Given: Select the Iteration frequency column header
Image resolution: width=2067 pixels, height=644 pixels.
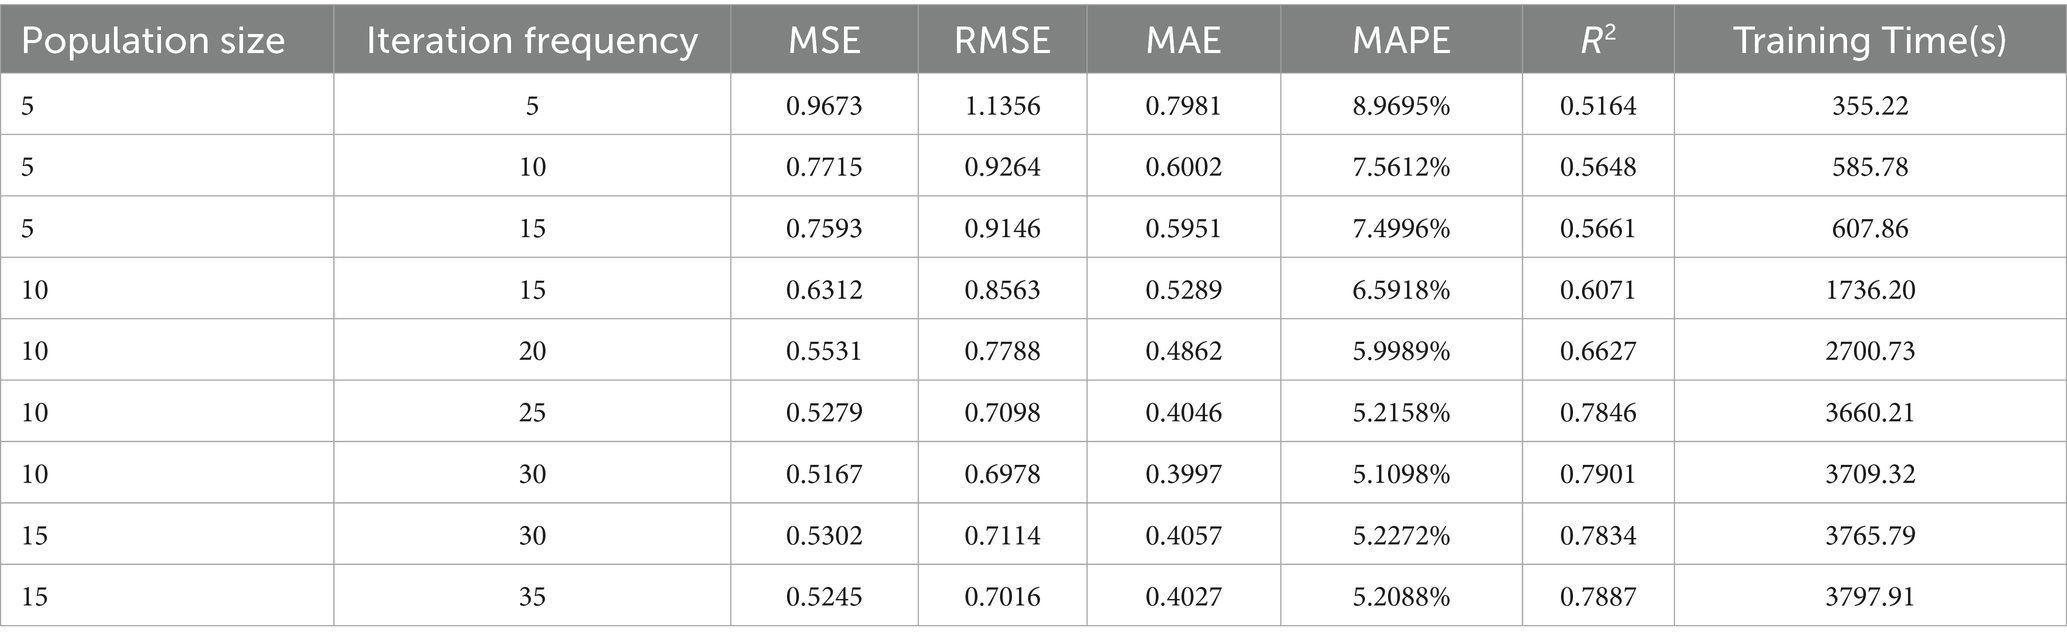Looking at the screenshot, I should (x=532, y=41).
